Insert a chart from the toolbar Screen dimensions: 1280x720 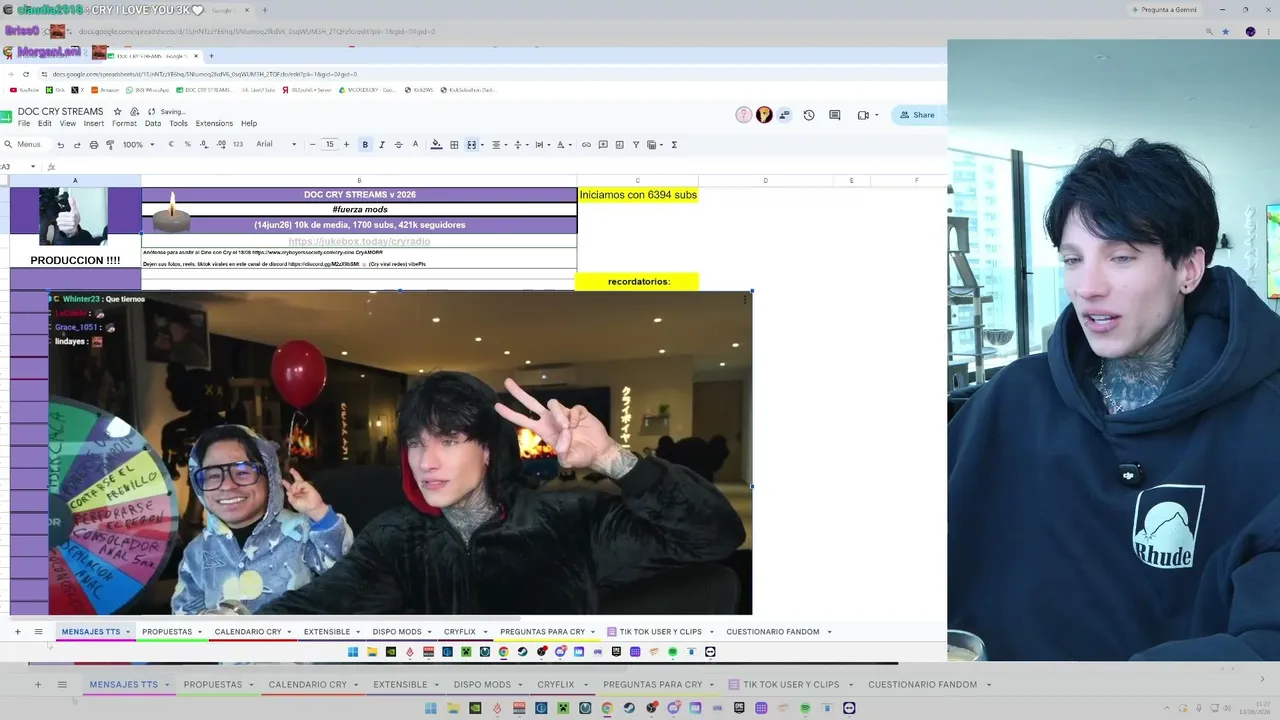[x=619, y=145]
